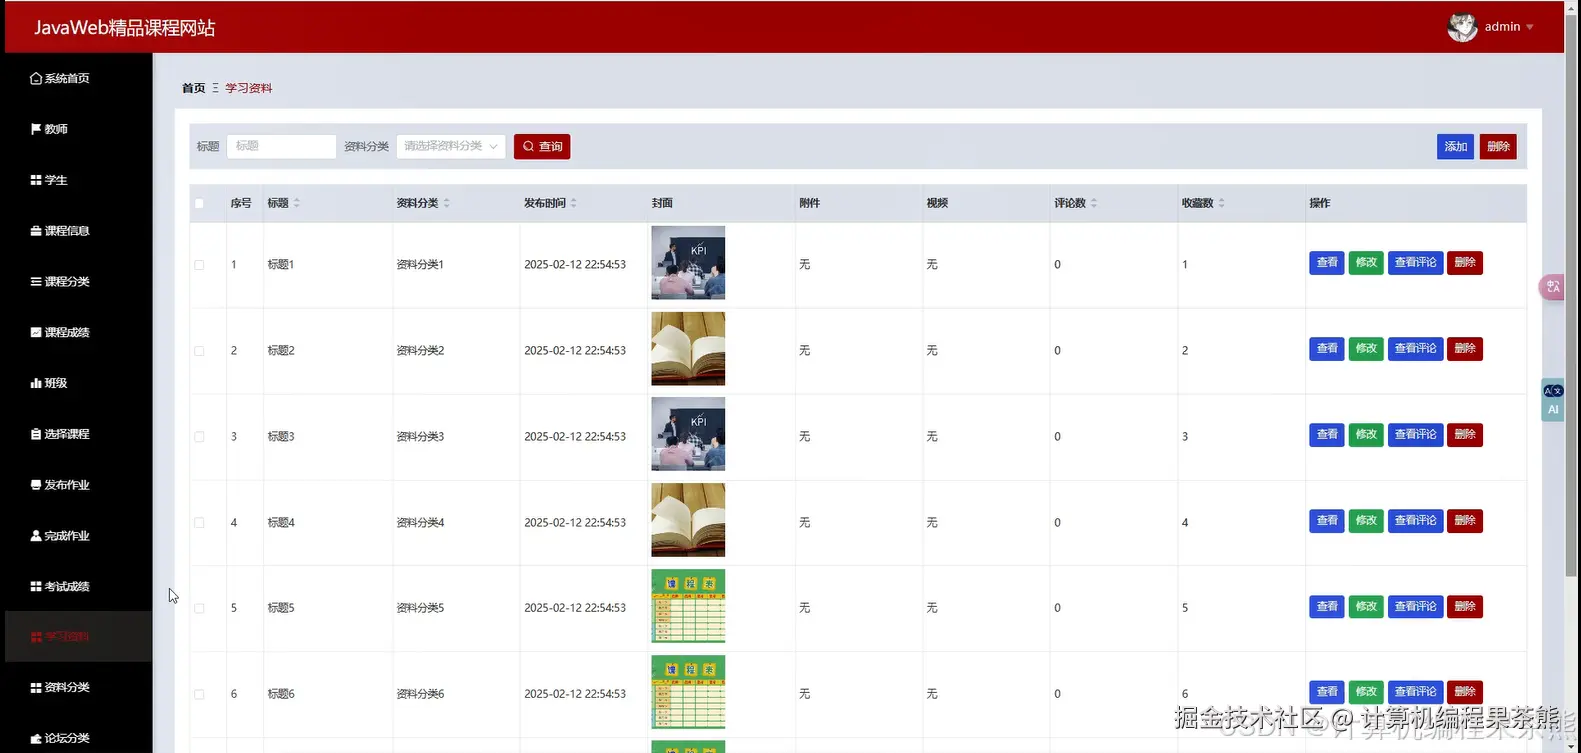1581x753 pixels.
Task: Click the clipboard icon beside 选择课程
Action: pos(36,434)
